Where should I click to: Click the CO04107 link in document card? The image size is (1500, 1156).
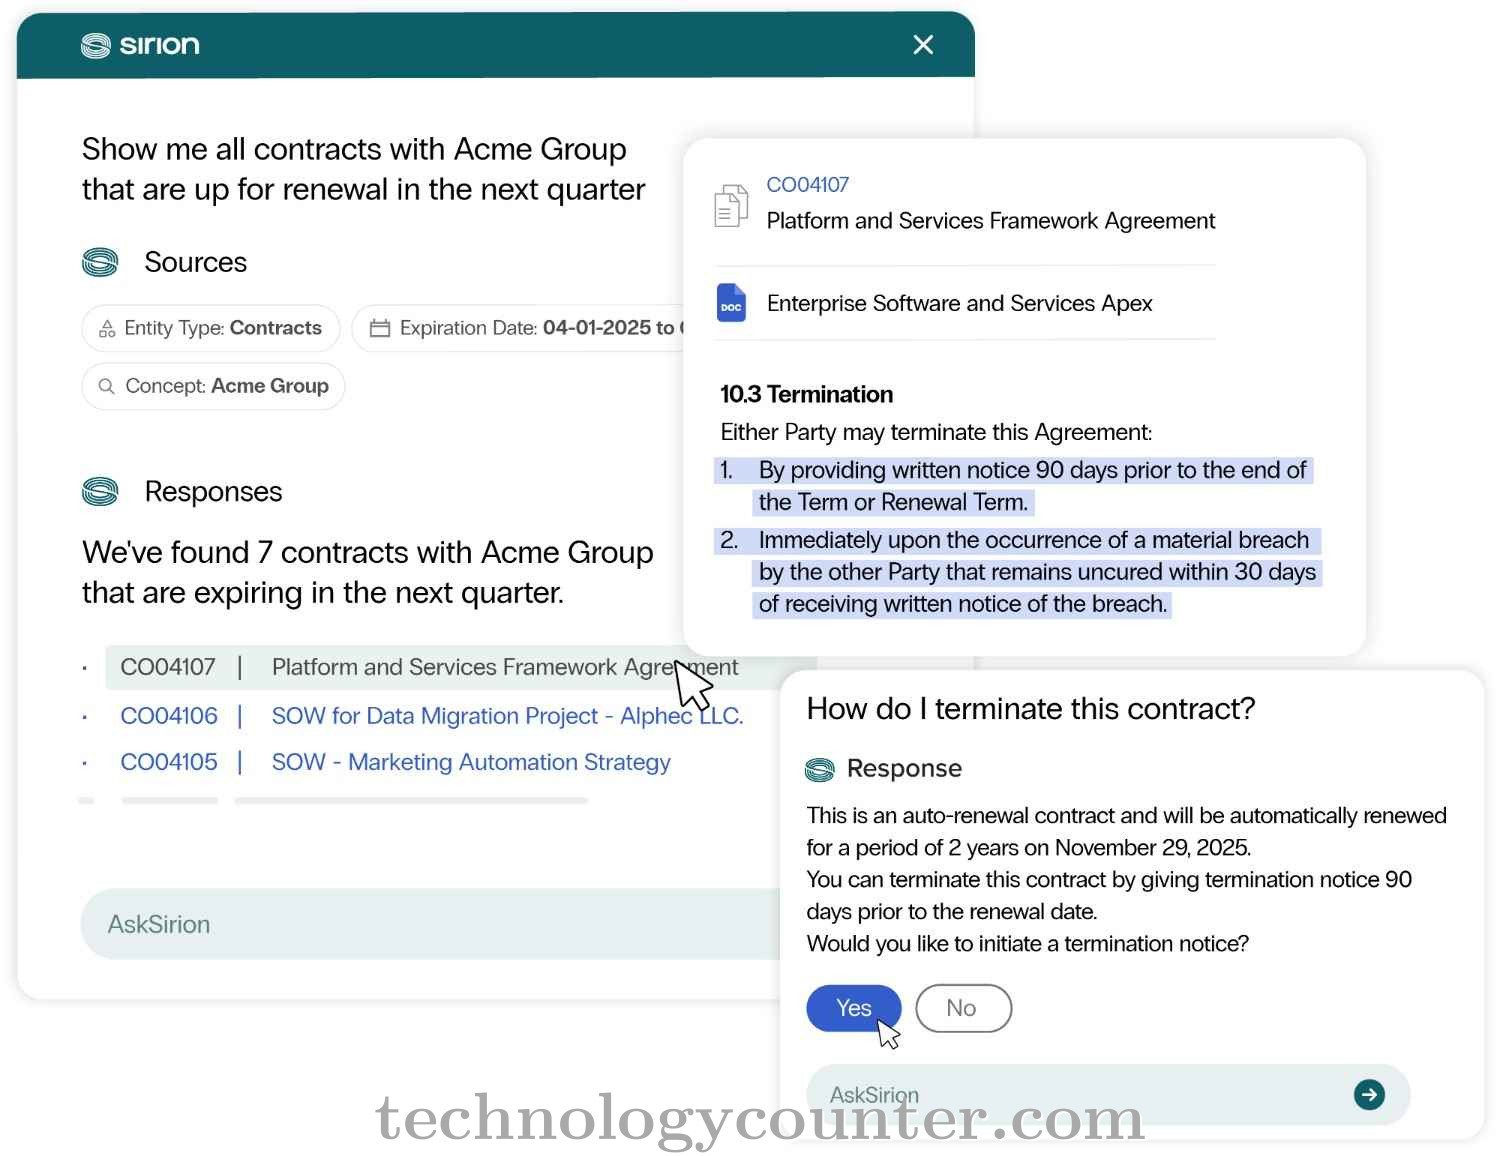coord(807,185)
